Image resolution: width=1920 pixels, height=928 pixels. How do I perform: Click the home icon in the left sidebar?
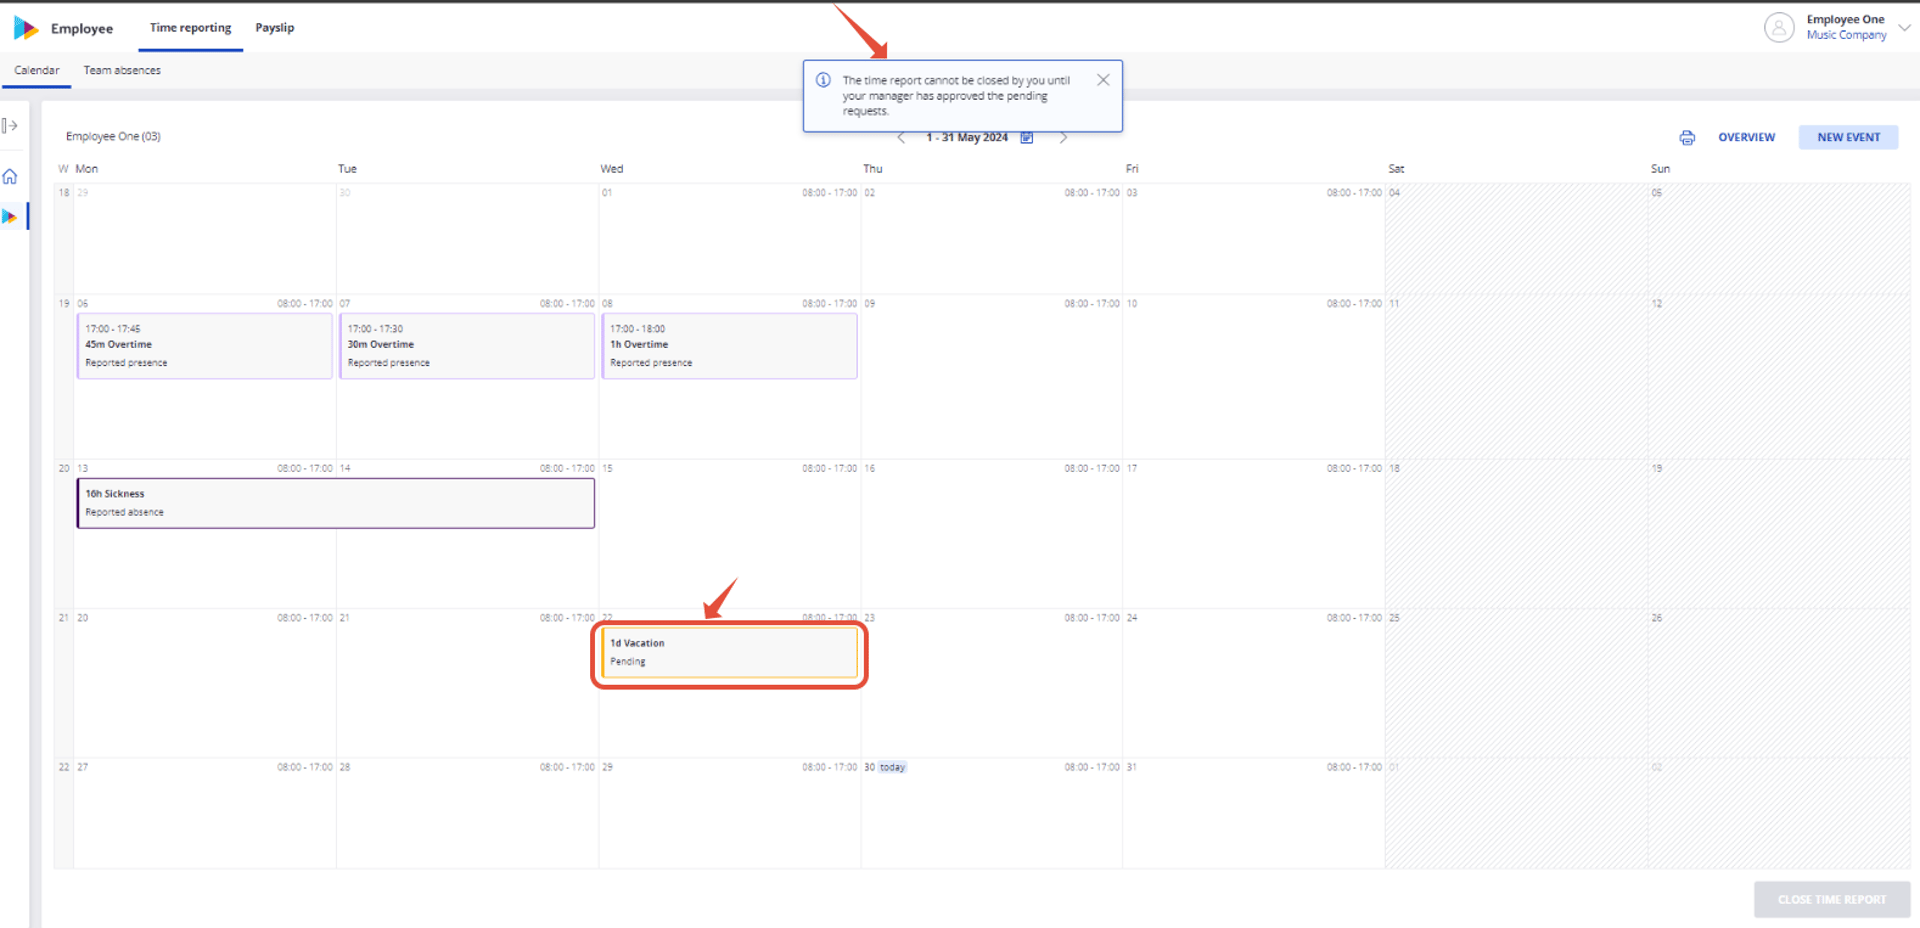tap(10, 177)
